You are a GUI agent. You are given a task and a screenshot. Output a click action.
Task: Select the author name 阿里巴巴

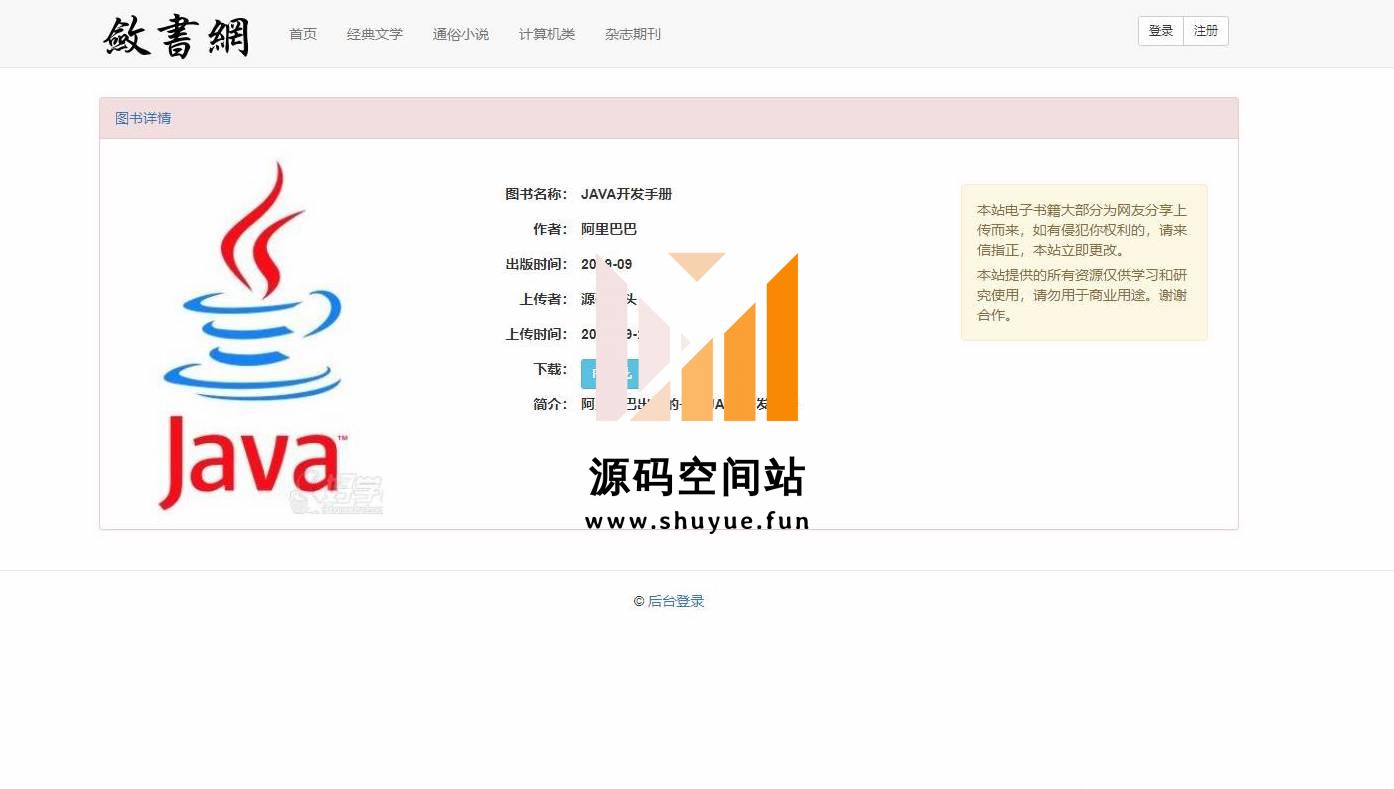pyautogui.click(x=609, y=229)
